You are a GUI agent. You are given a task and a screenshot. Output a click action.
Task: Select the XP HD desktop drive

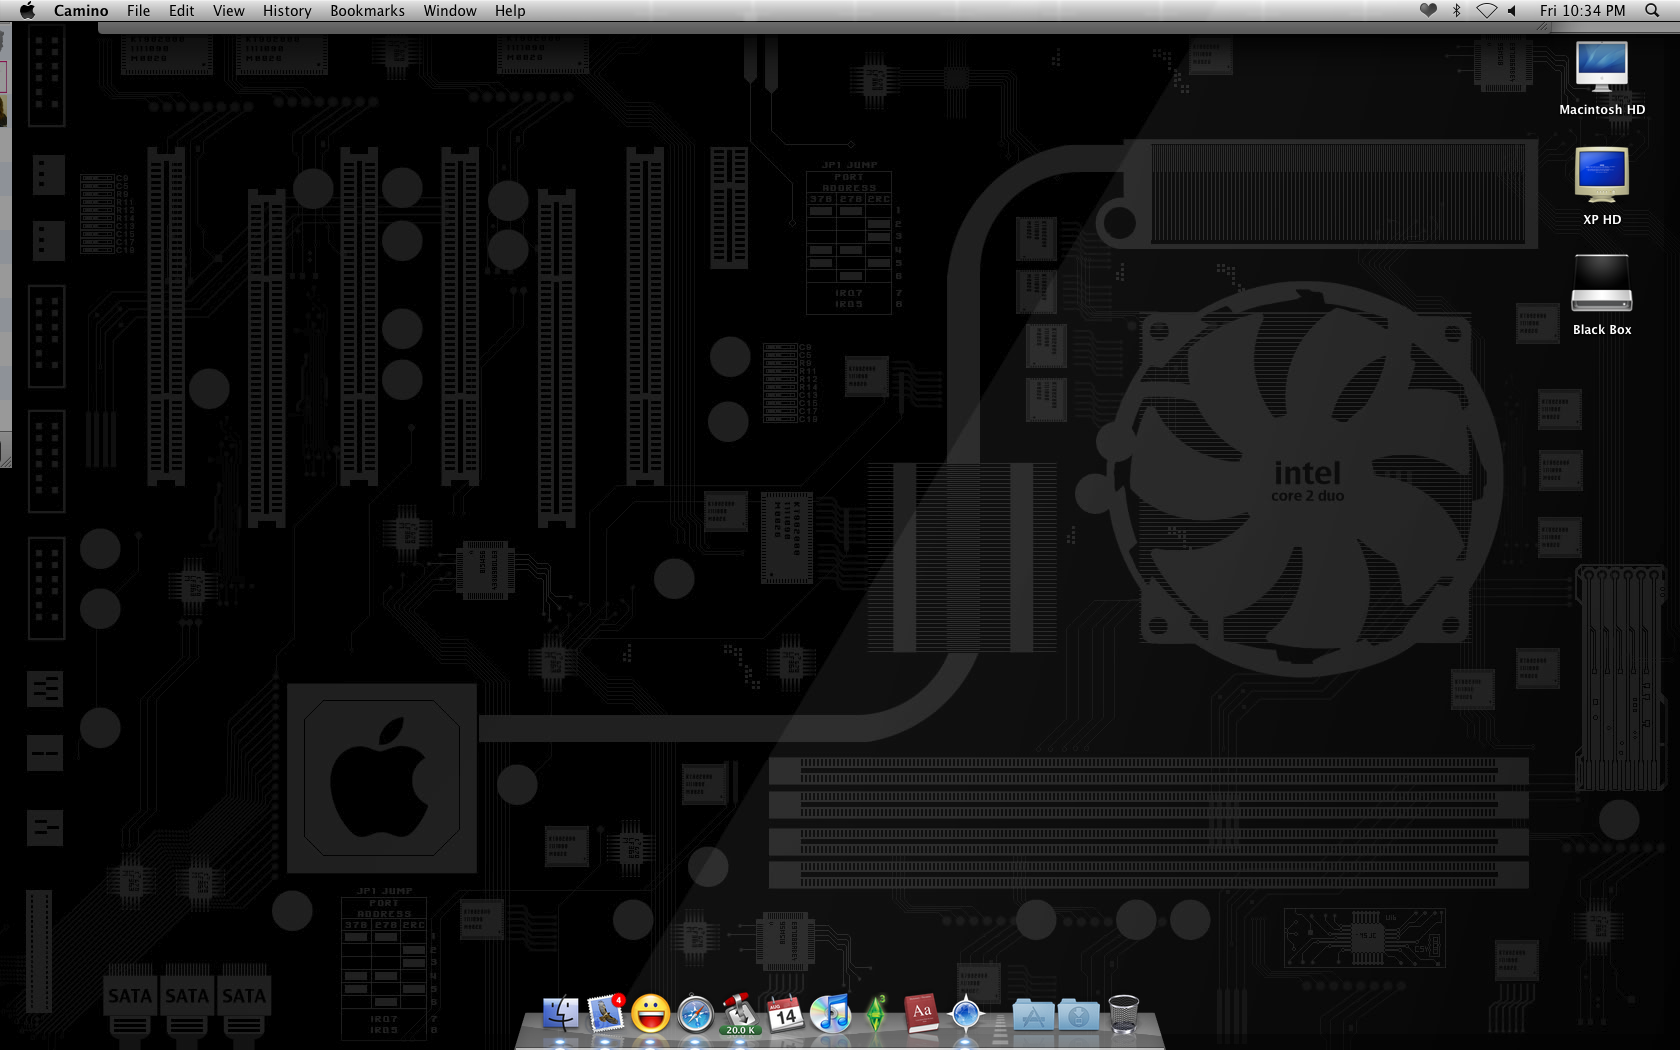pos(1601,186)
